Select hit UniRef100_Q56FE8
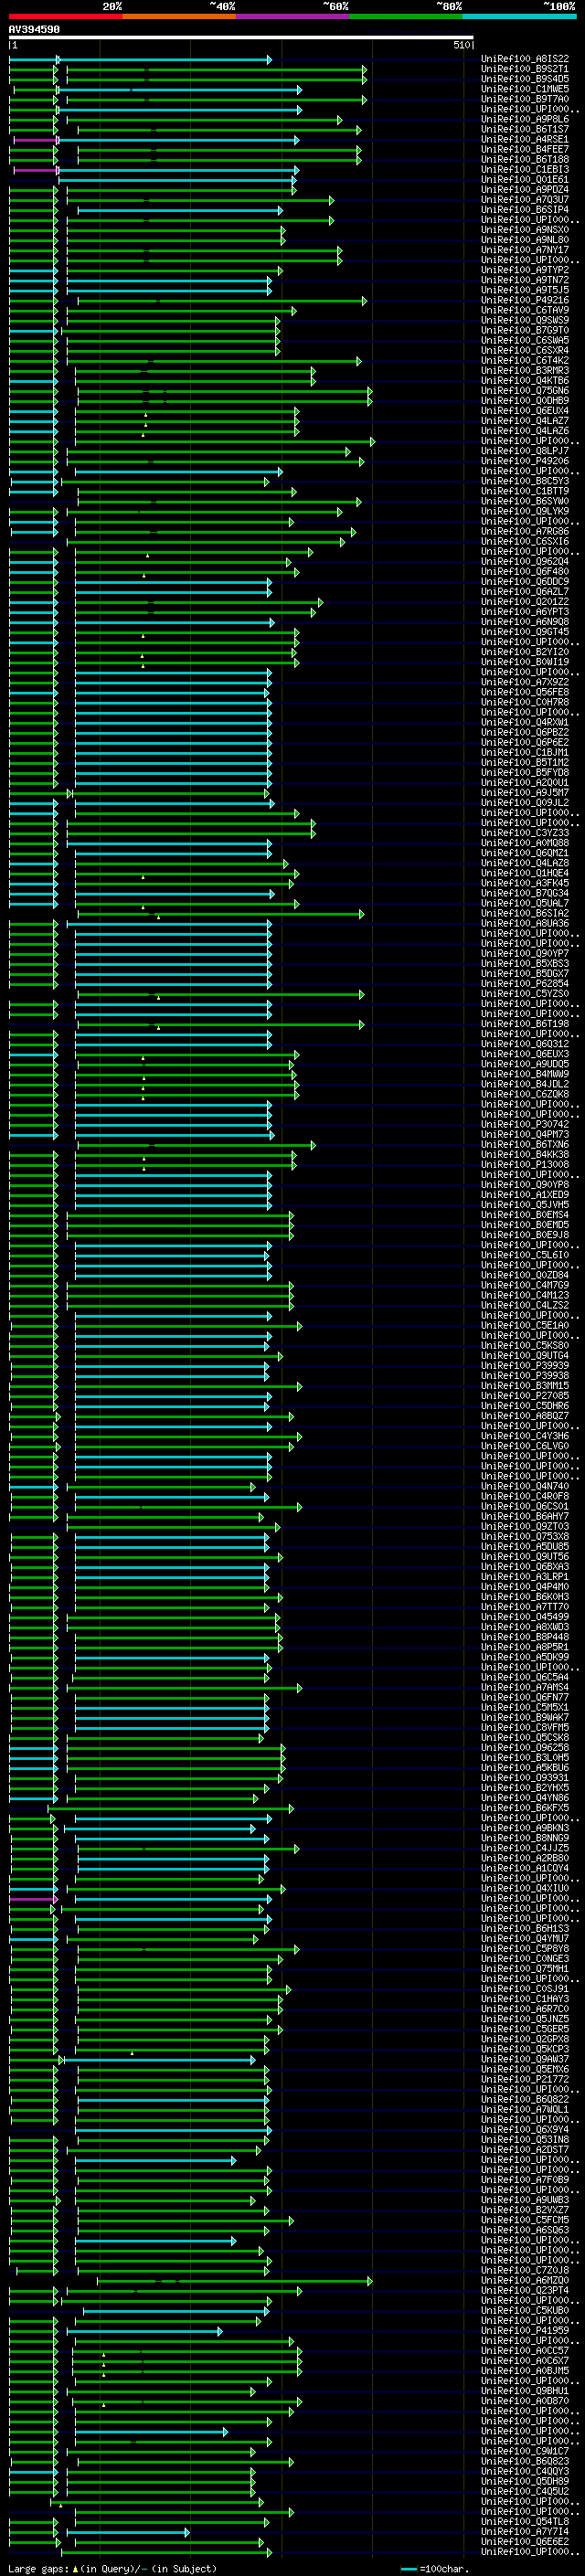The width and height of the screenshot is (585, 2576). coord(525,692)
